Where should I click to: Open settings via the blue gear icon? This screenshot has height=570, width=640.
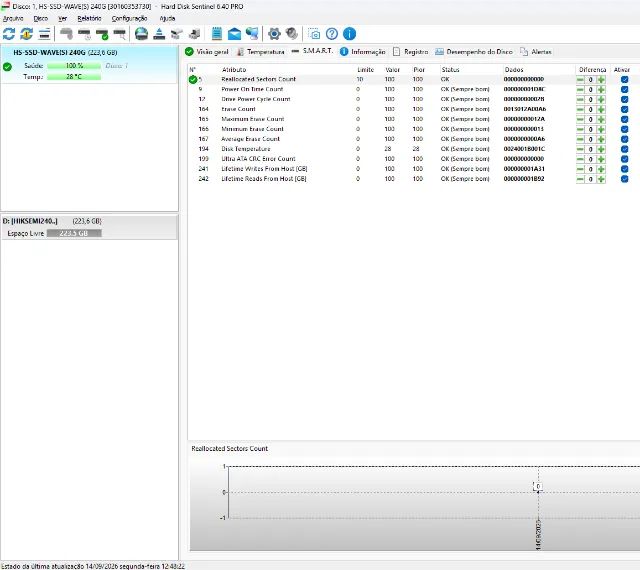(274, 34)
